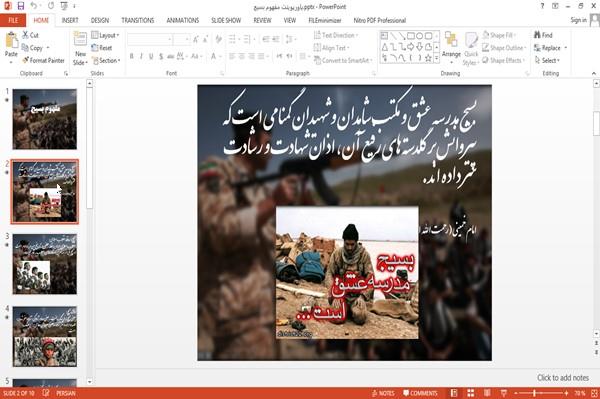The image size is (600, 399).
Task: Fit slide to current window
Action: point(594,393)
